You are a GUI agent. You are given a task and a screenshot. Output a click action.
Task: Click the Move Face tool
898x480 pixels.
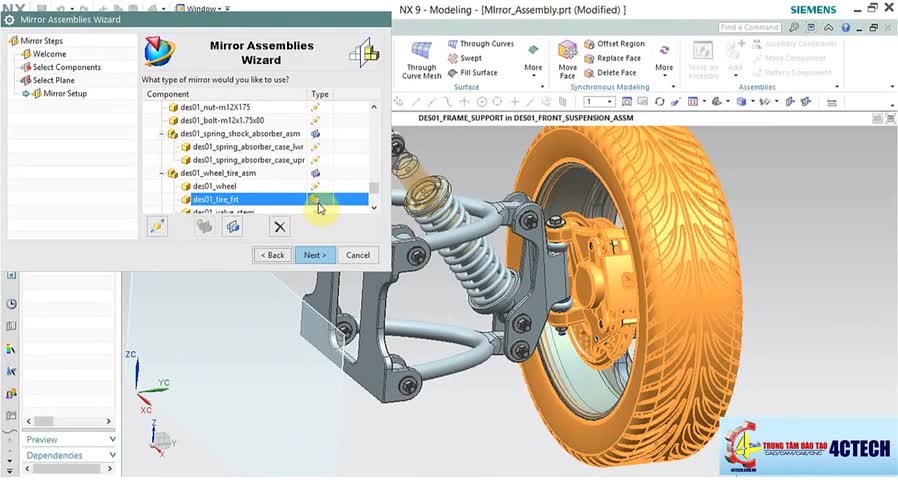[x=567, y=60]
